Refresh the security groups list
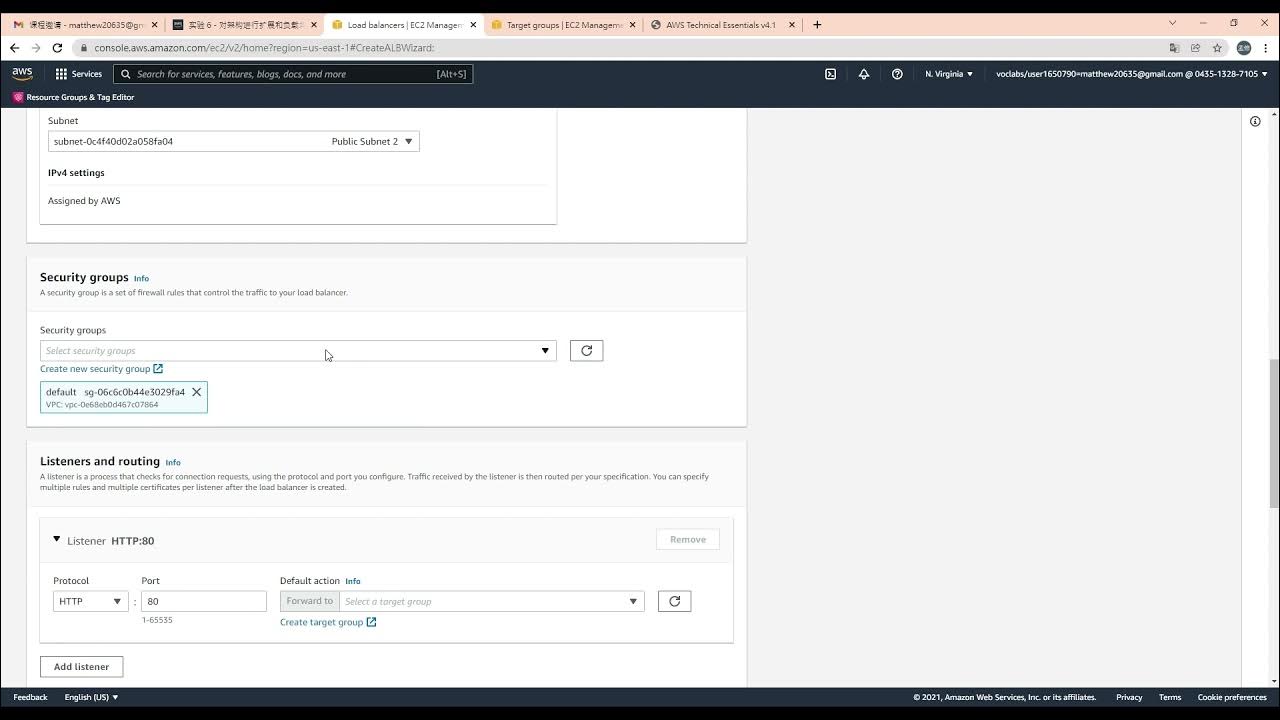1280x720 pixels. pyautogui.click(x=586, y=350)
